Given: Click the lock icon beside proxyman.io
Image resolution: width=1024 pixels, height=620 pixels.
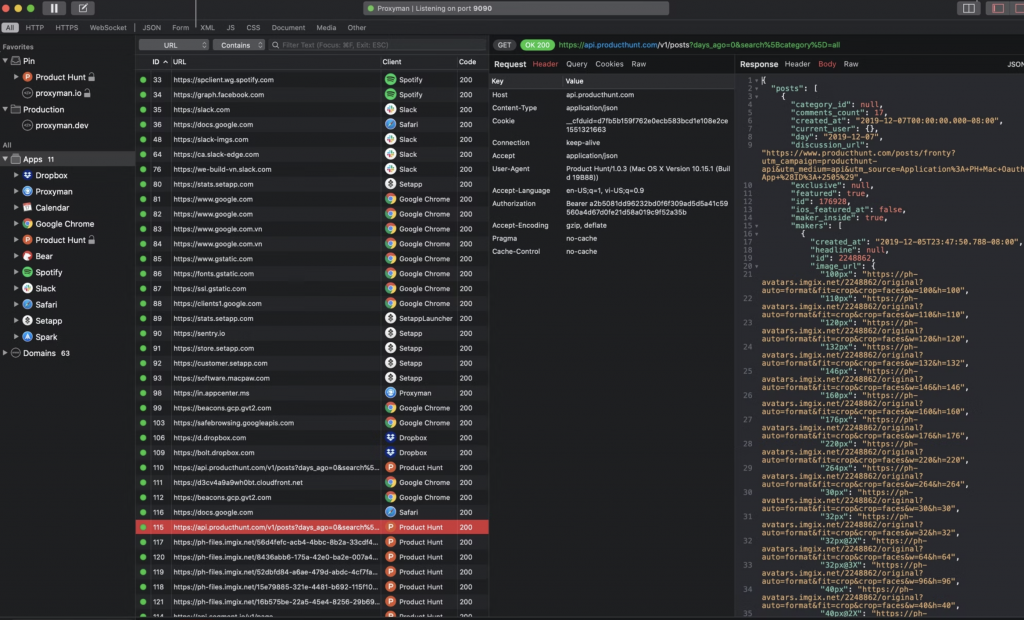Looking at the screenshot, I should [87, 93].
